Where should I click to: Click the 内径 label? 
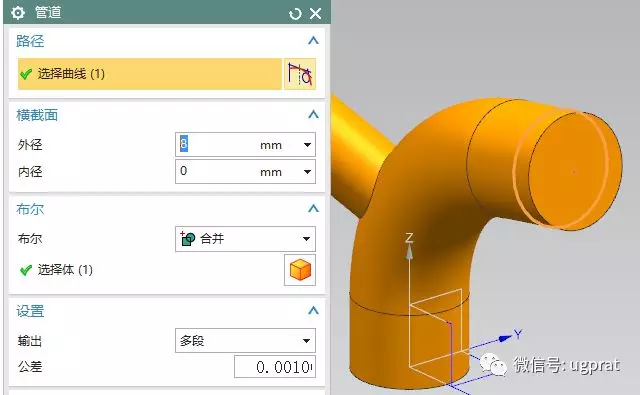pyautogui.click(x=30, y=171)
